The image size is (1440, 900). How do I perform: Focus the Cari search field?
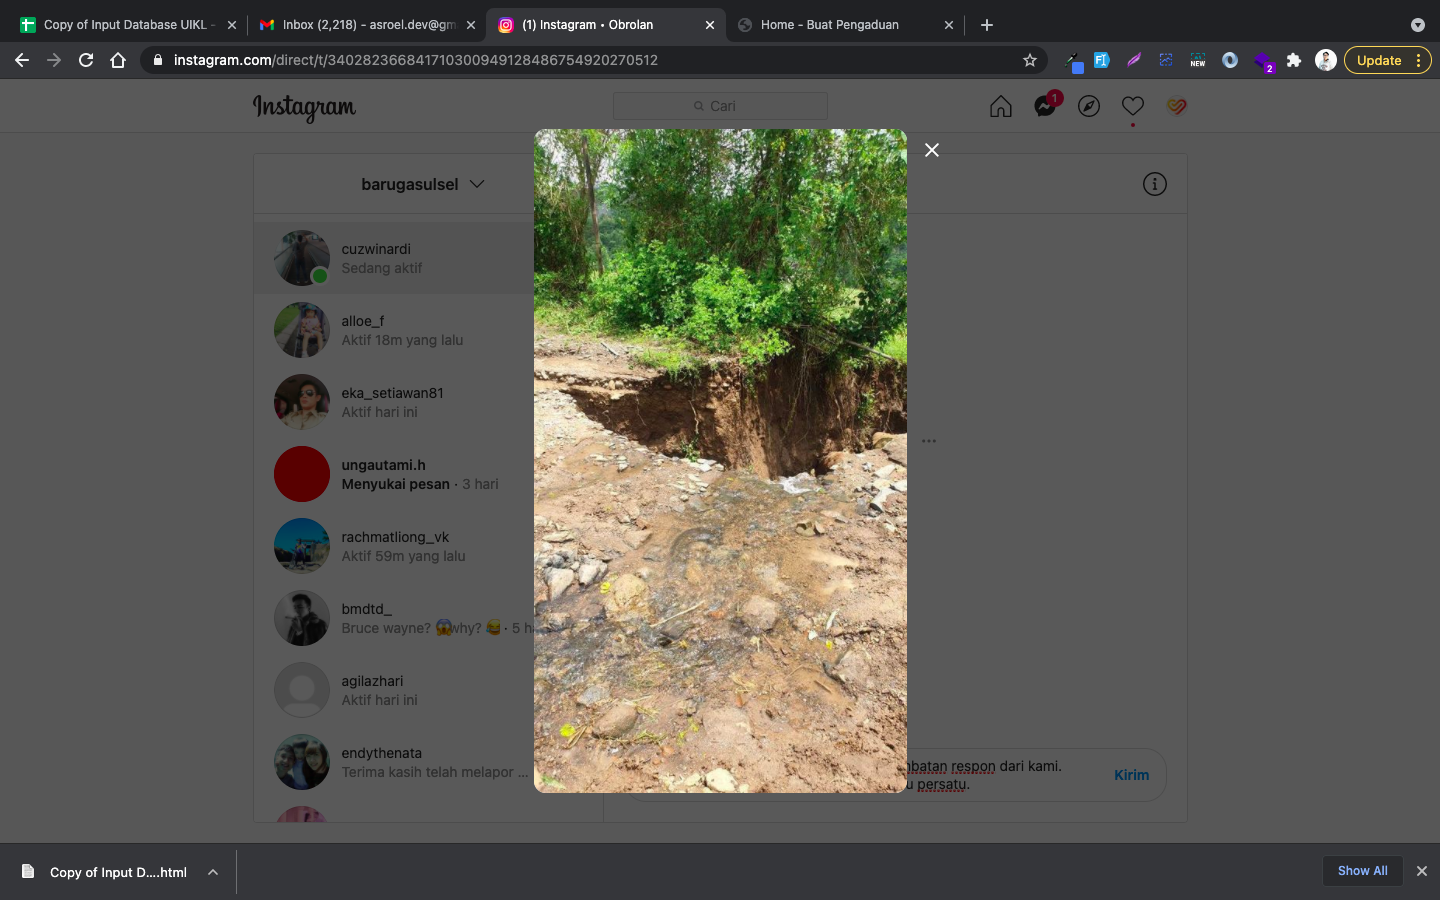(x=720, y=106)
